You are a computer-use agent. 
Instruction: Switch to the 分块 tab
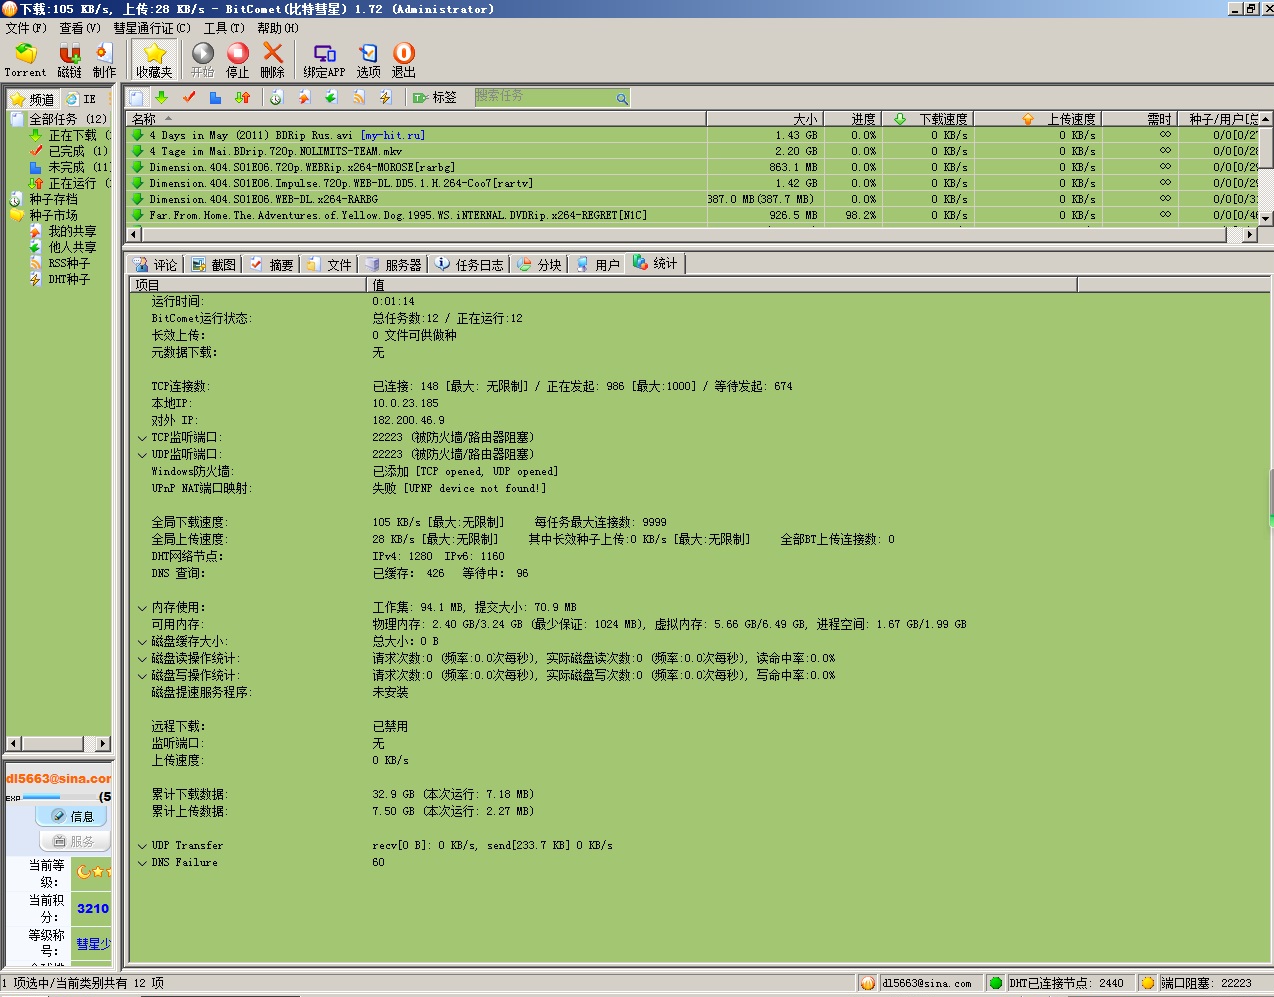point(540,265)
